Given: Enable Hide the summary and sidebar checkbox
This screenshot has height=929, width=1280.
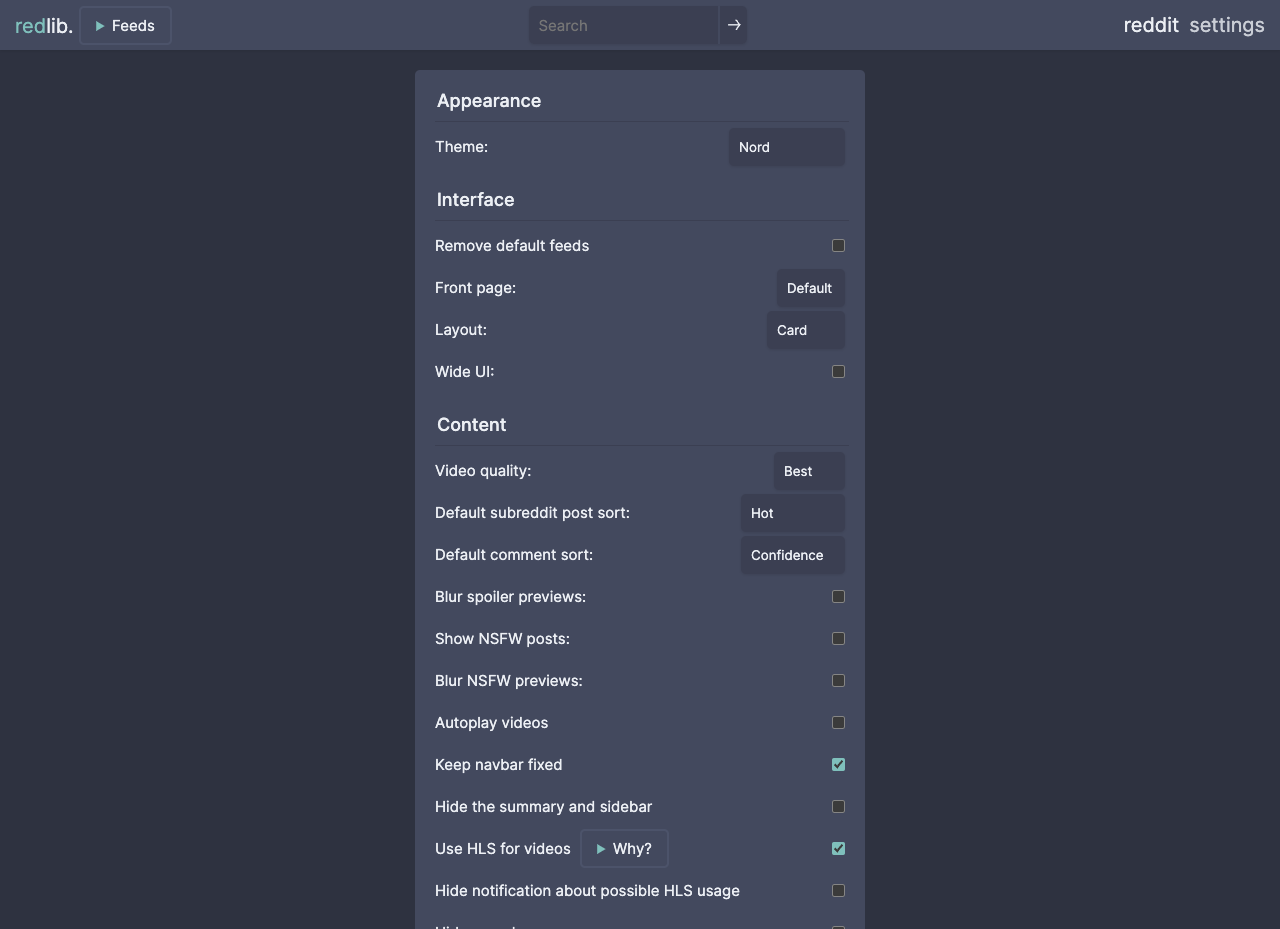Looking at the screenshot, I should 838,806.
